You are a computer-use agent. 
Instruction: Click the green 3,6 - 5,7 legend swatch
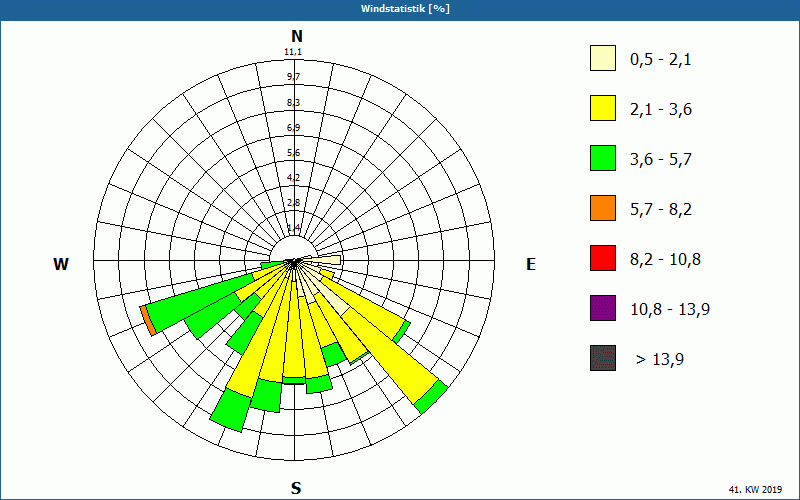(x=603, y=158)
